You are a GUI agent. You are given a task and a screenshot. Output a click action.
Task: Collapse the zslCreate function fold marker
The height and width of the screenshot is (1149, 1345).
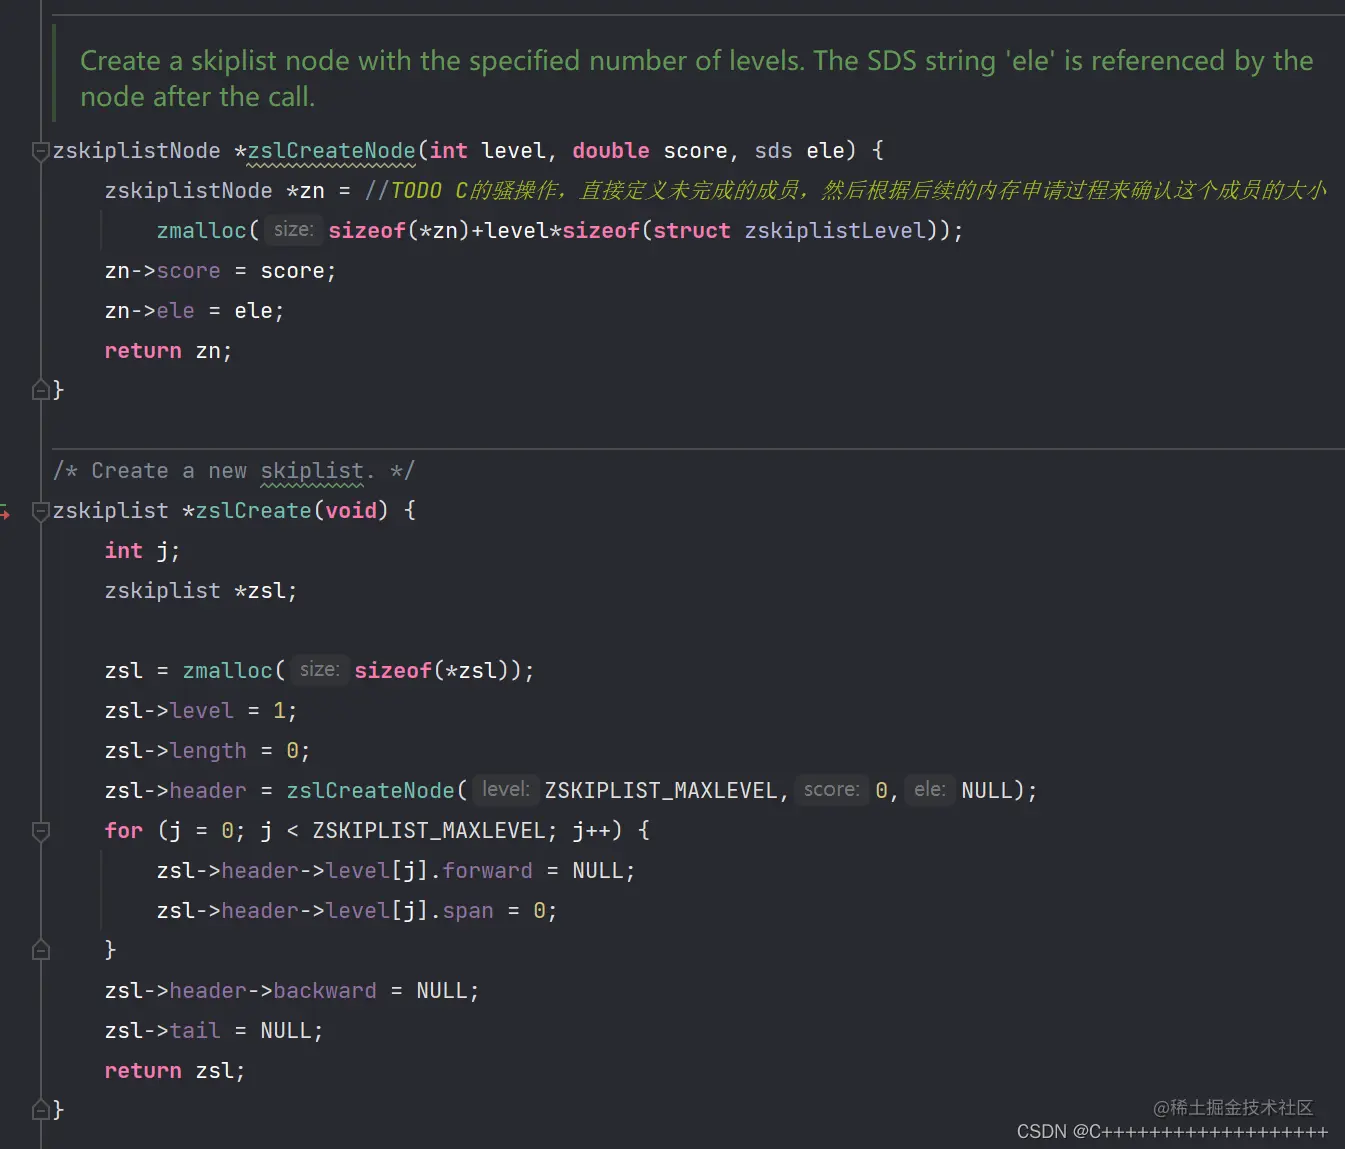(x=41, y=511)
